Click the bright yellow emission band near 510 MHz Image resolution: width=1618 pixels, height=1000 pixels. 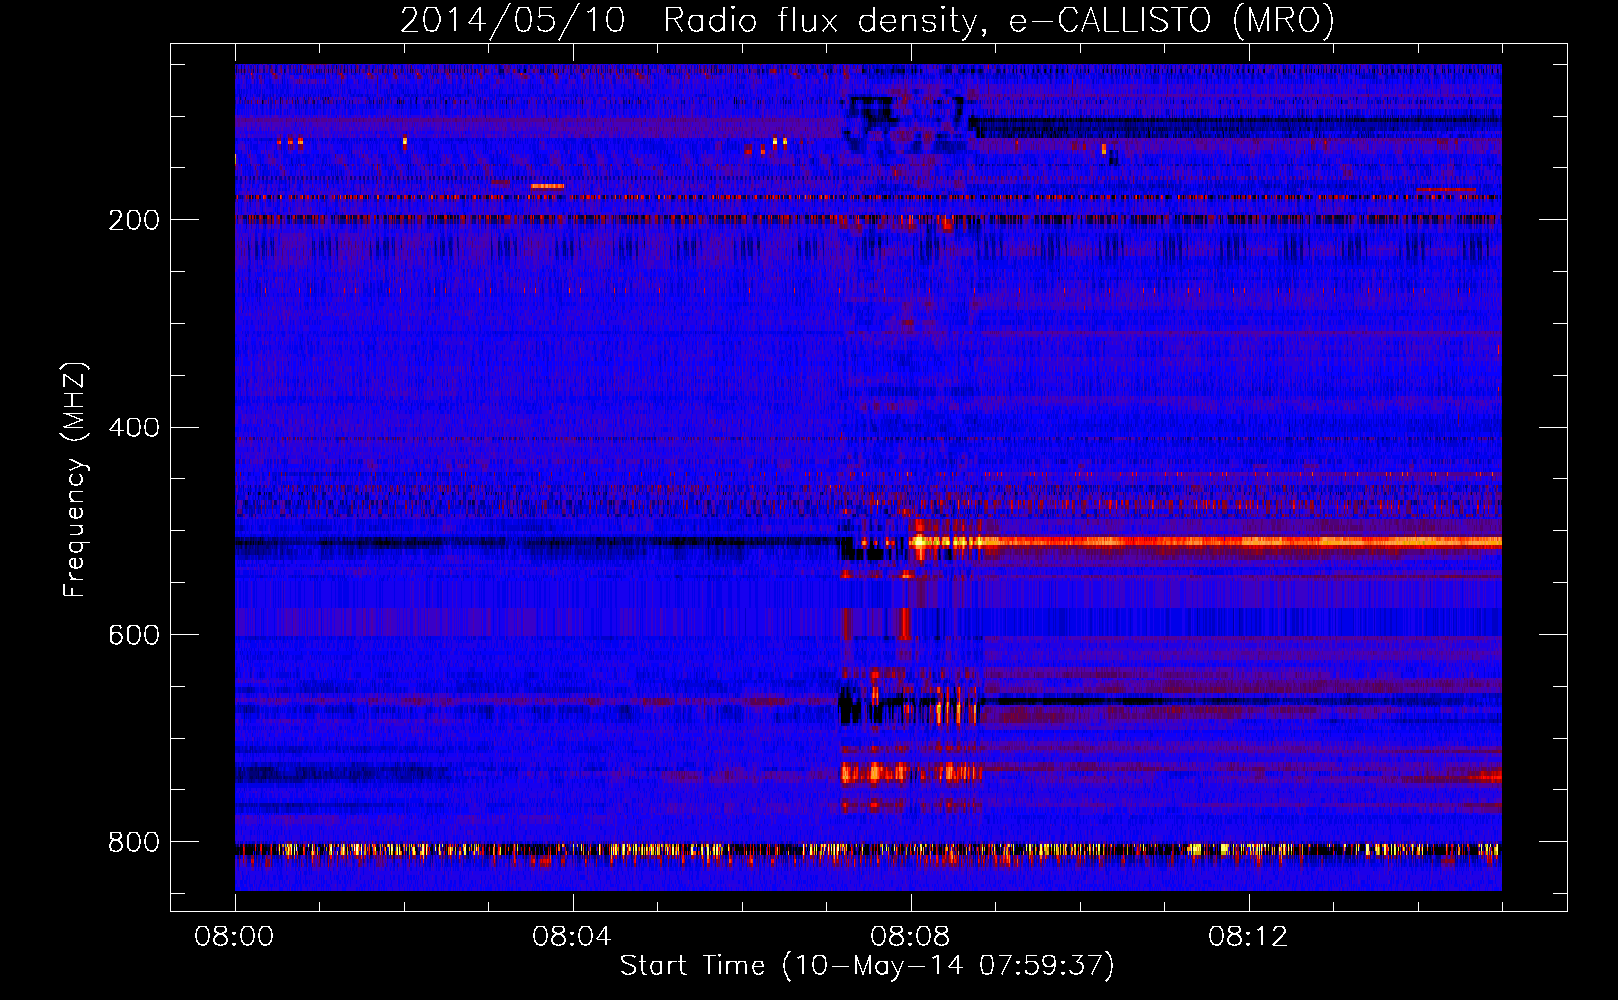(1205, 542)
